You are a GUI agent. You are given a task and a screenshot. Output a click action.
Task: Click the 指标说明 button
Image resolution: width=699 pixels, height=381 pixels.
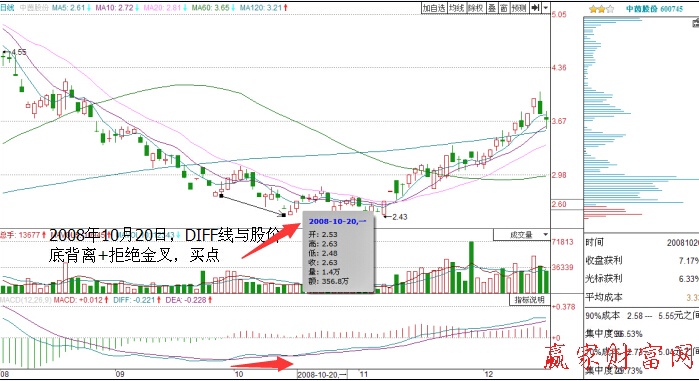(x=529, y=299)
